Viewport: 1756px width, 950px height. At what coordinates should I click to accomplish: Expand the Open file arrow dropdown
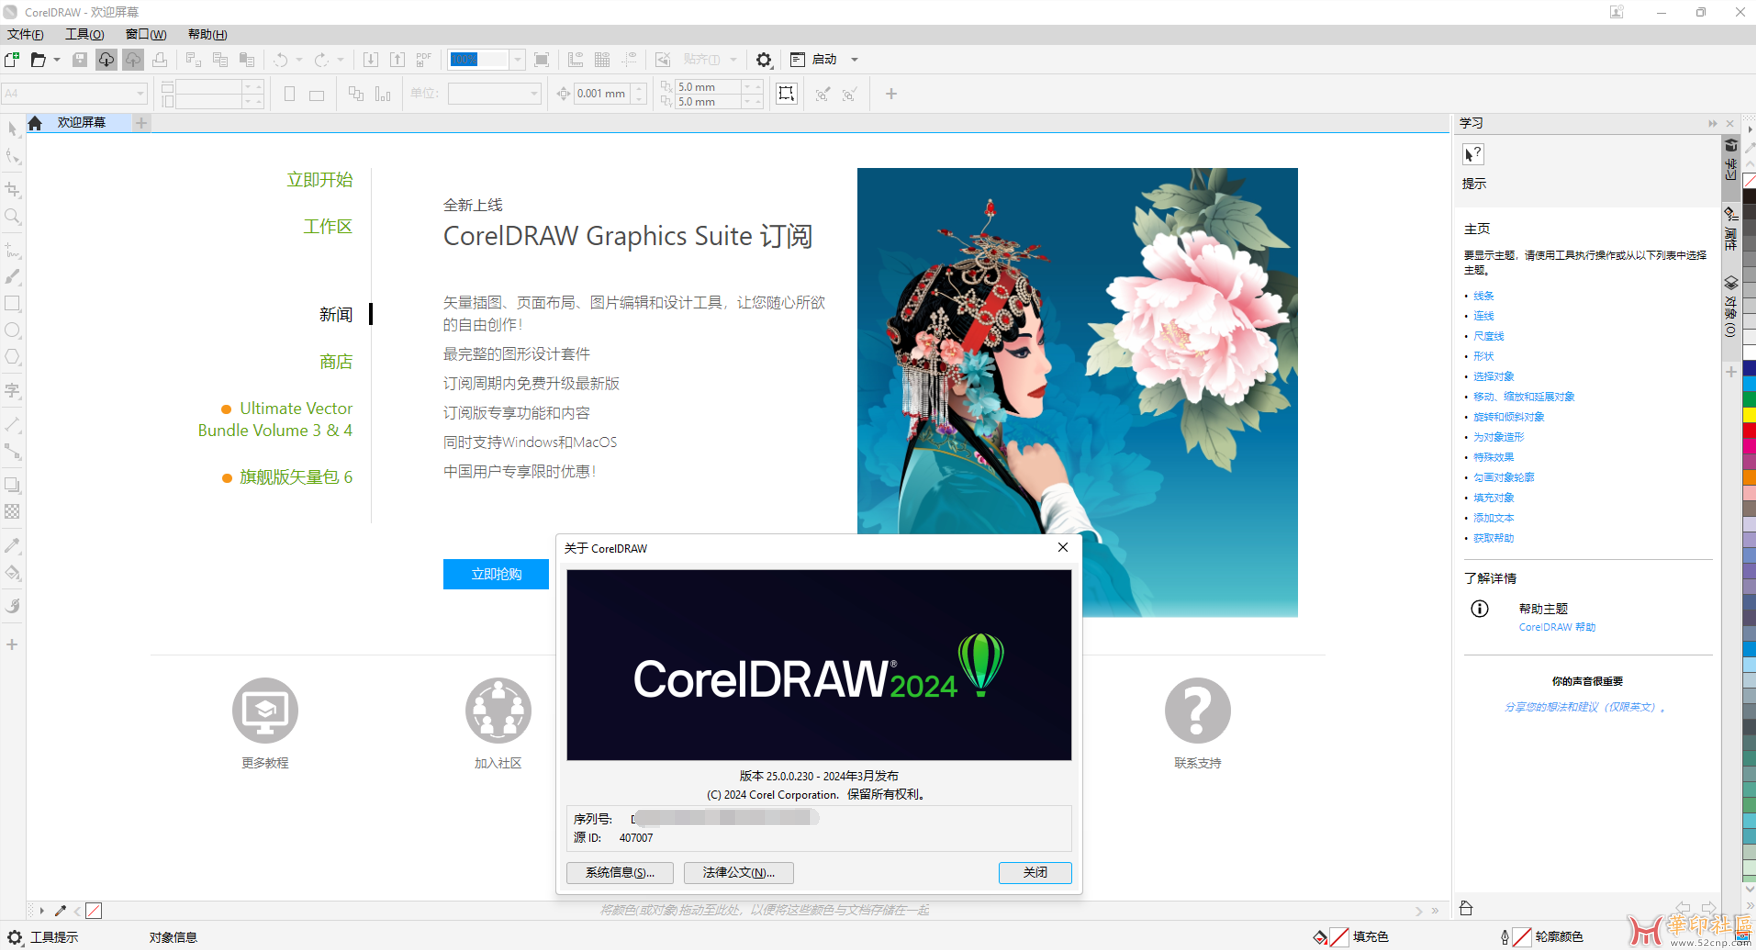coord(56,60)
